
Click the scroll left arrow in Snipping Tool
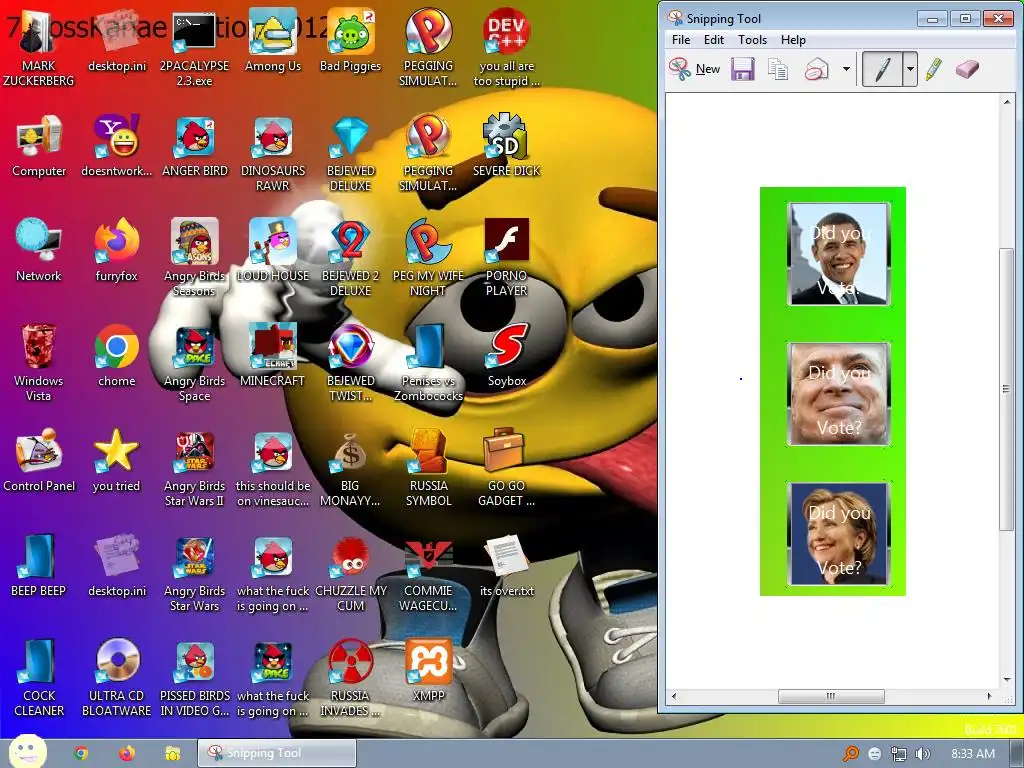click(x=674, y=696)
